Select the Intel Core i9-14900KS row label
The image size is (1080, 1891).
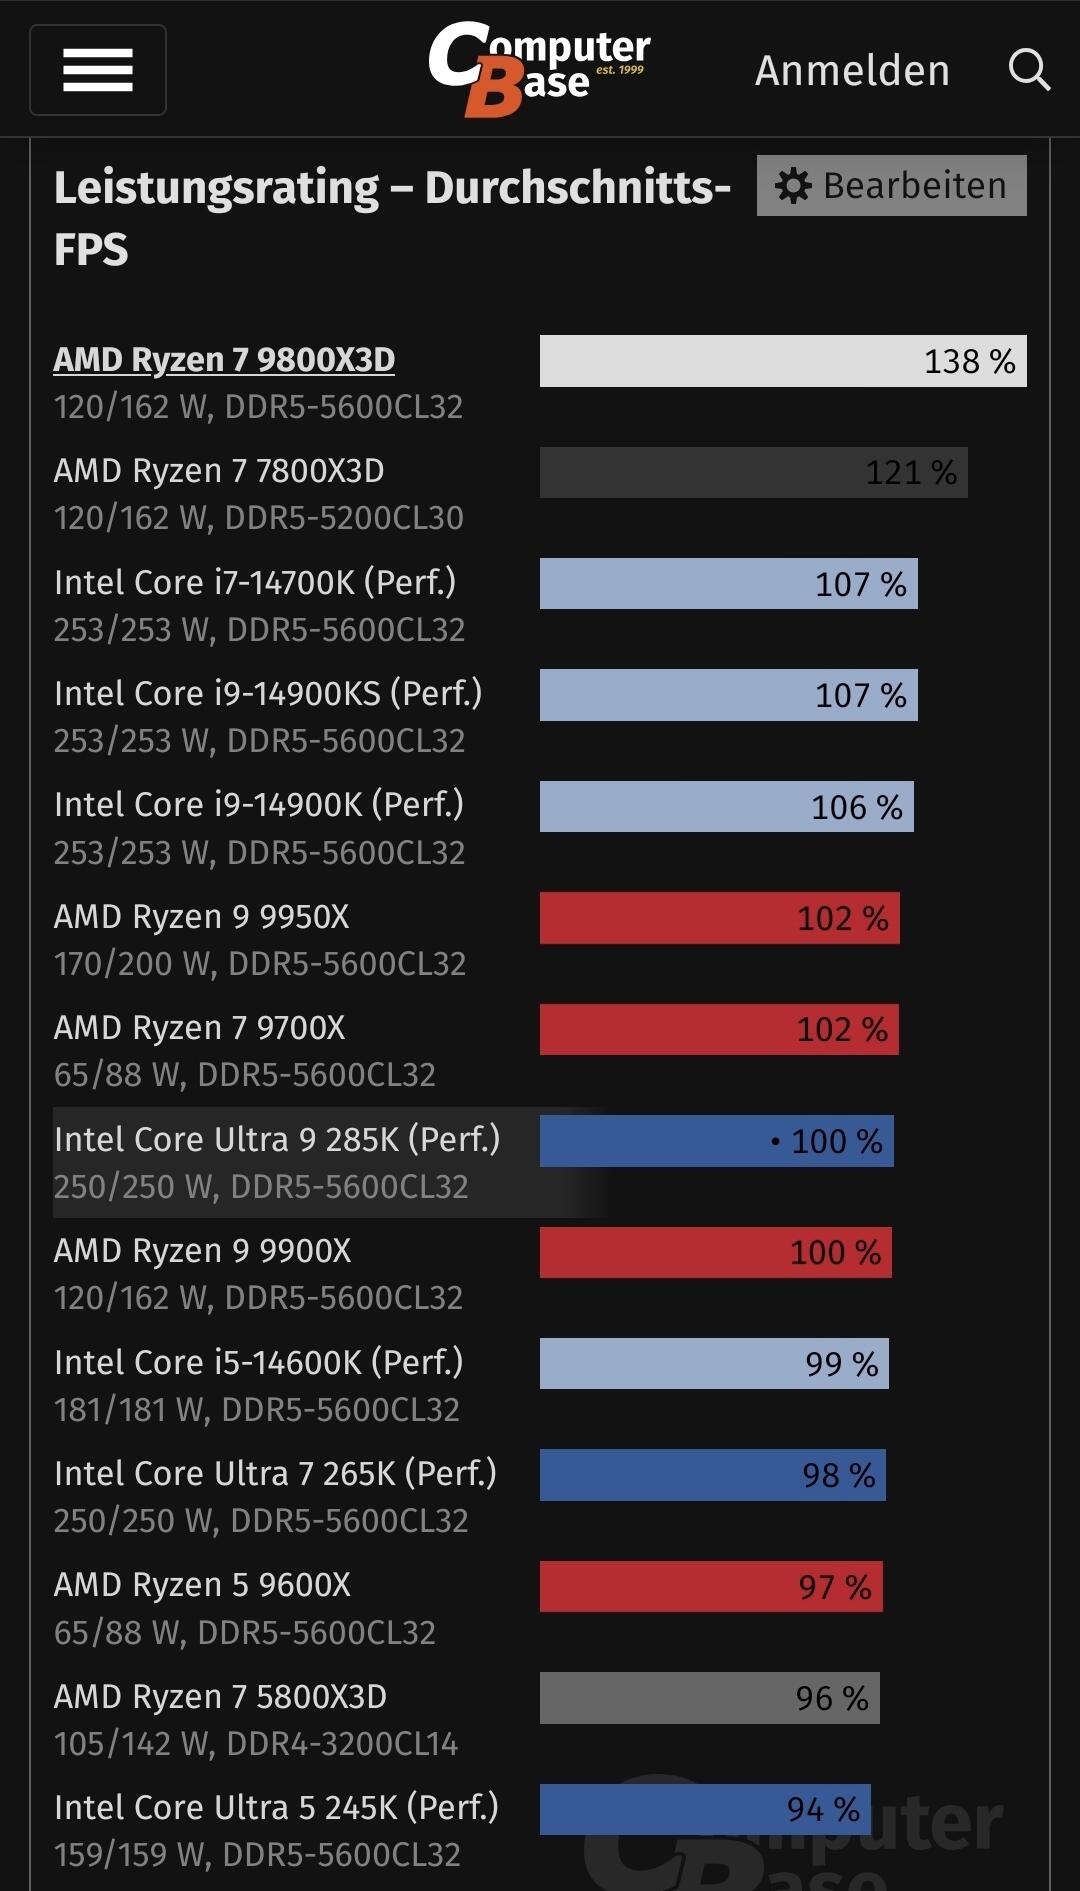[x=268, y=694]
